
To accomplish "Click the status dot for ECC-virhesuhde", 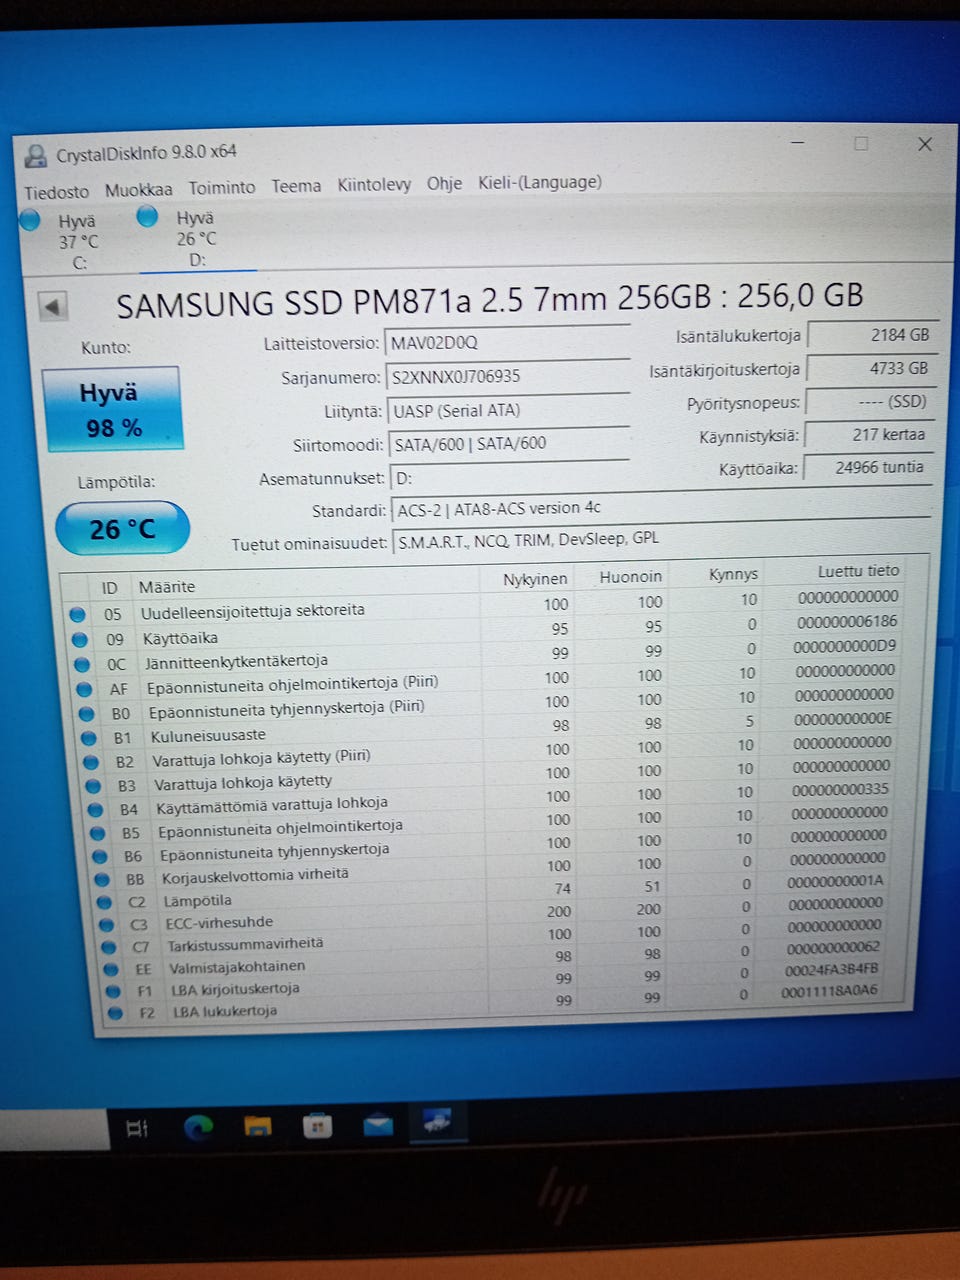I will [x=106, y=924].
